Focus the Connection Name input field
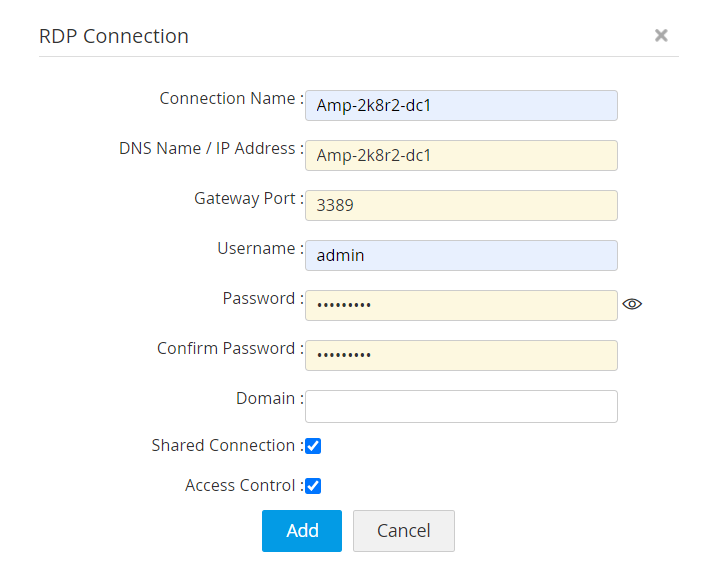This screenshot has width=716, height=572. (461, 105)
